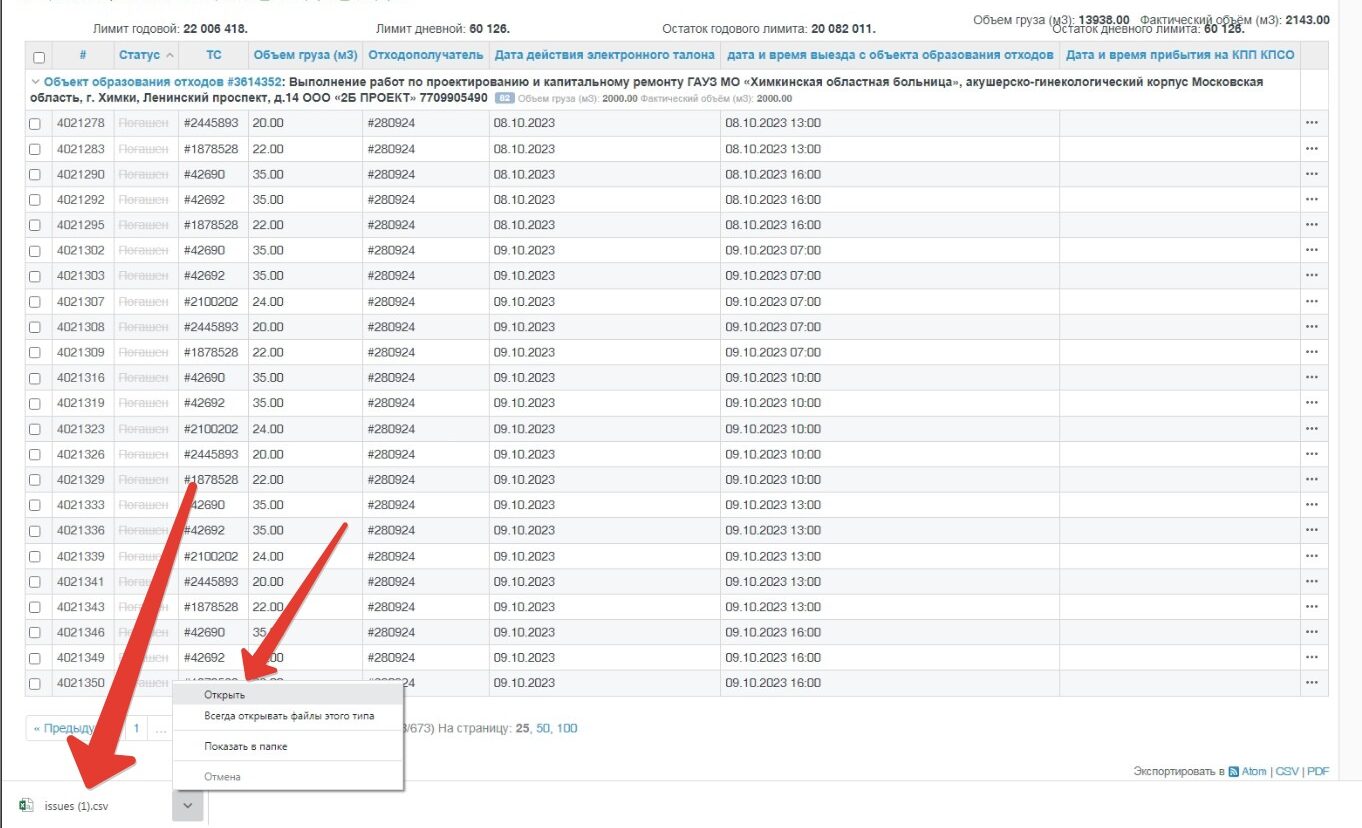Open ellipsis actions on row 4021343
The image size is (1362, 828).
tap(1312, 607)
